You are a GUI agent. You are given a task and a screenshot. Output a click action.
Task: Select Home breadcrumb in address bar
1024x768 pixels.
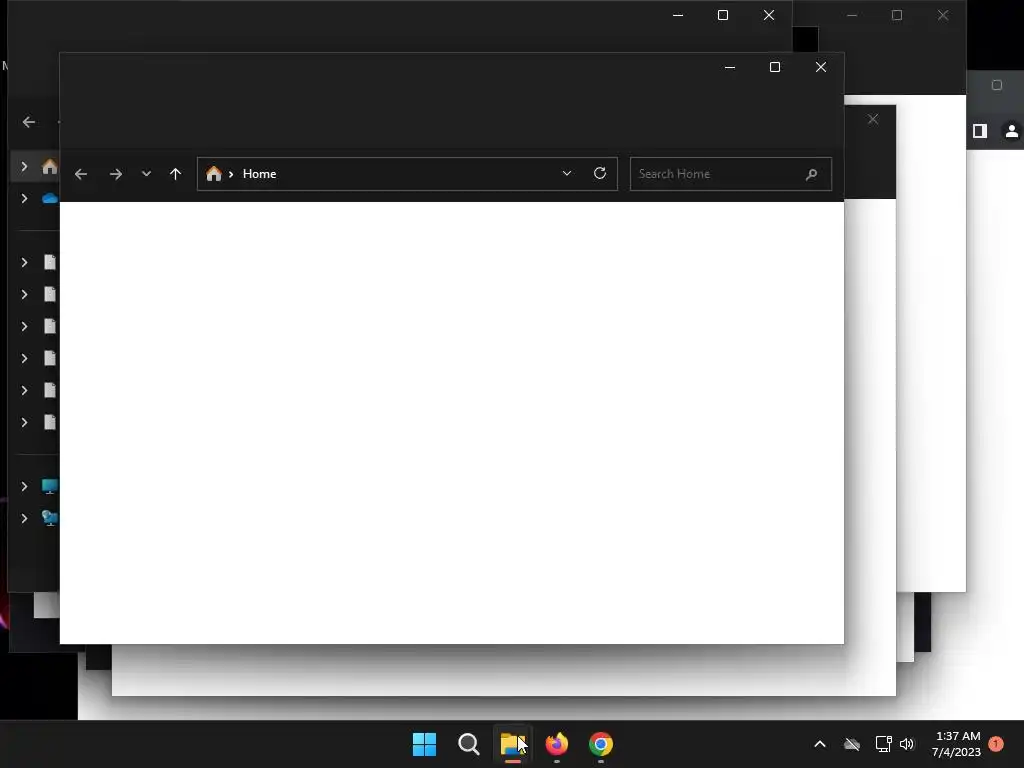(259, 174)
